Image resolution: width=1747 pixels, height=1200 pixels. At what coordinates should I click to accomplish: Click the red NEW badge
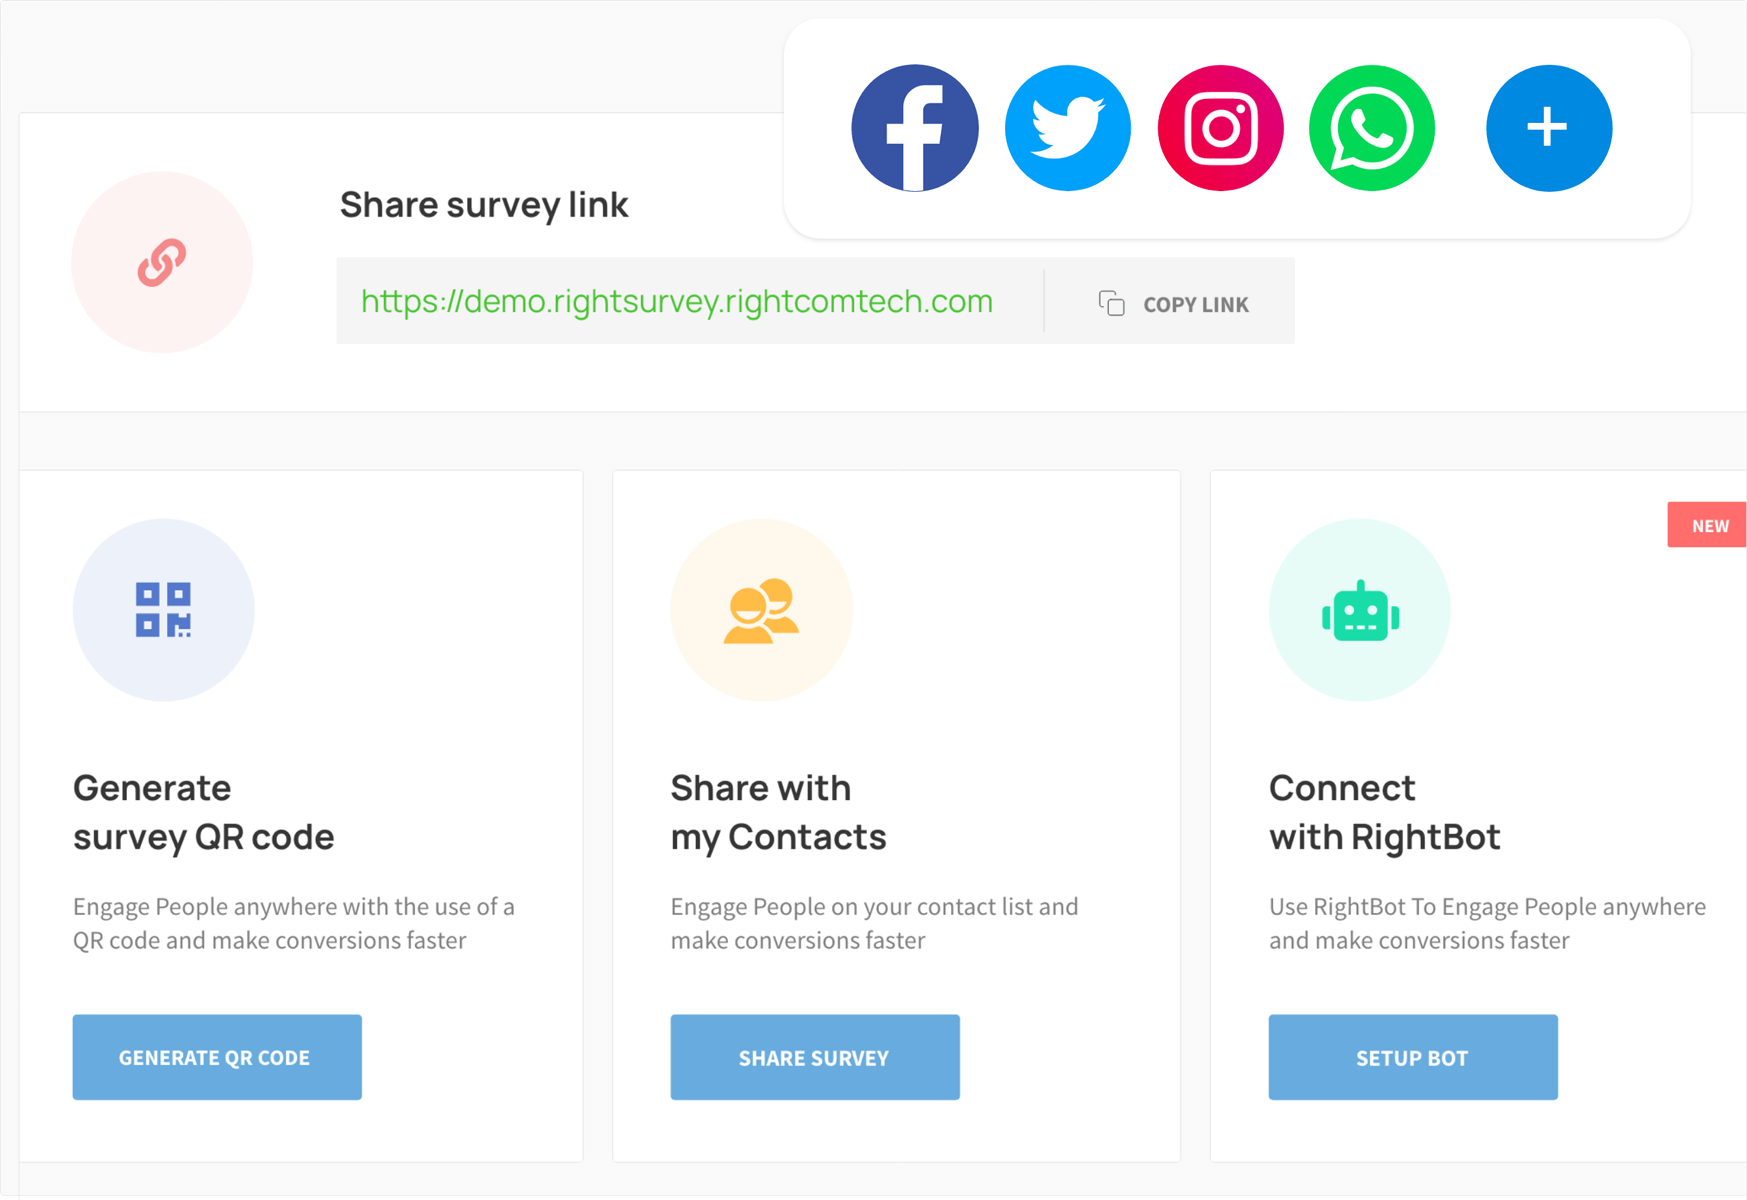click(x=1707, y=525)
